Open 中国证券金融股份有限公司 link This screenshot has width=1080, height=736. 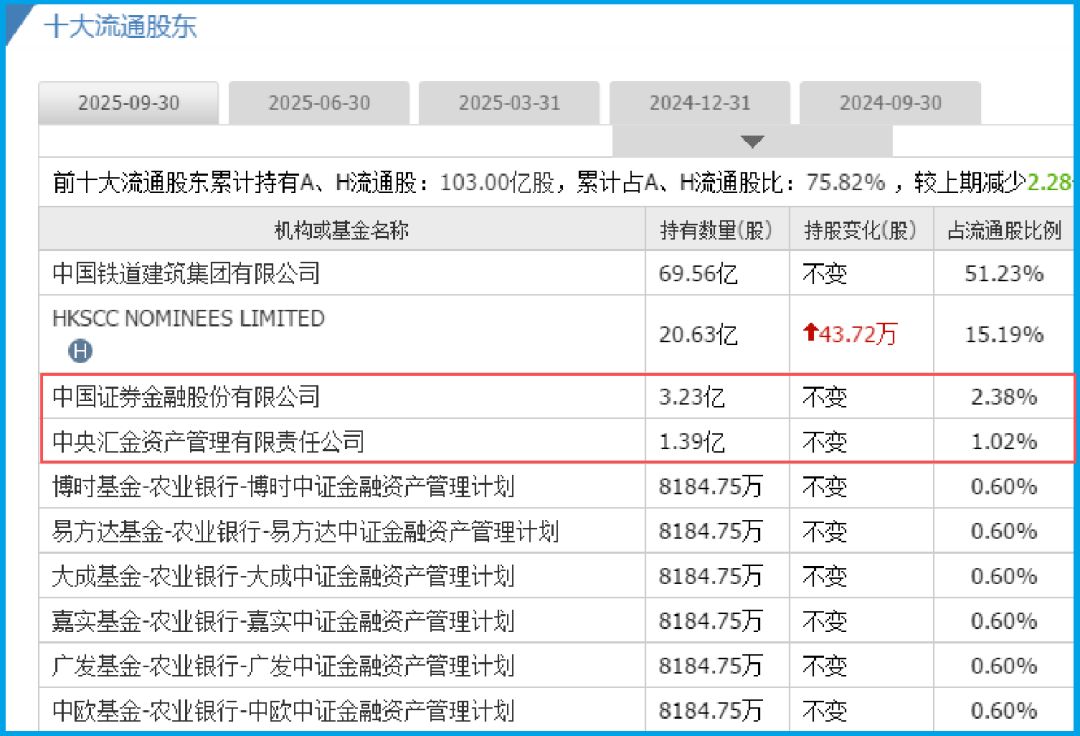(186, 397)
